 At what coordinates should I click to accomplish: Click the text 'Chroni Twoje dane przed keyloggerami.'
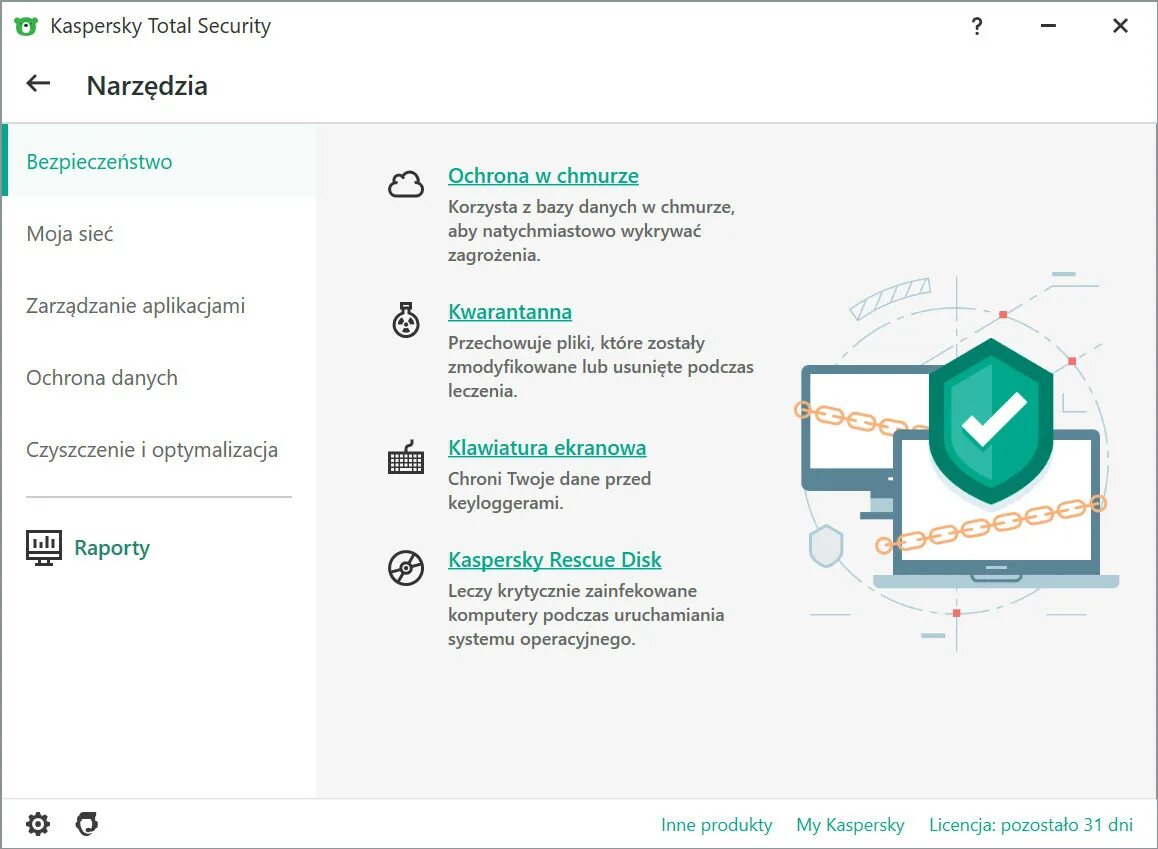549,491
